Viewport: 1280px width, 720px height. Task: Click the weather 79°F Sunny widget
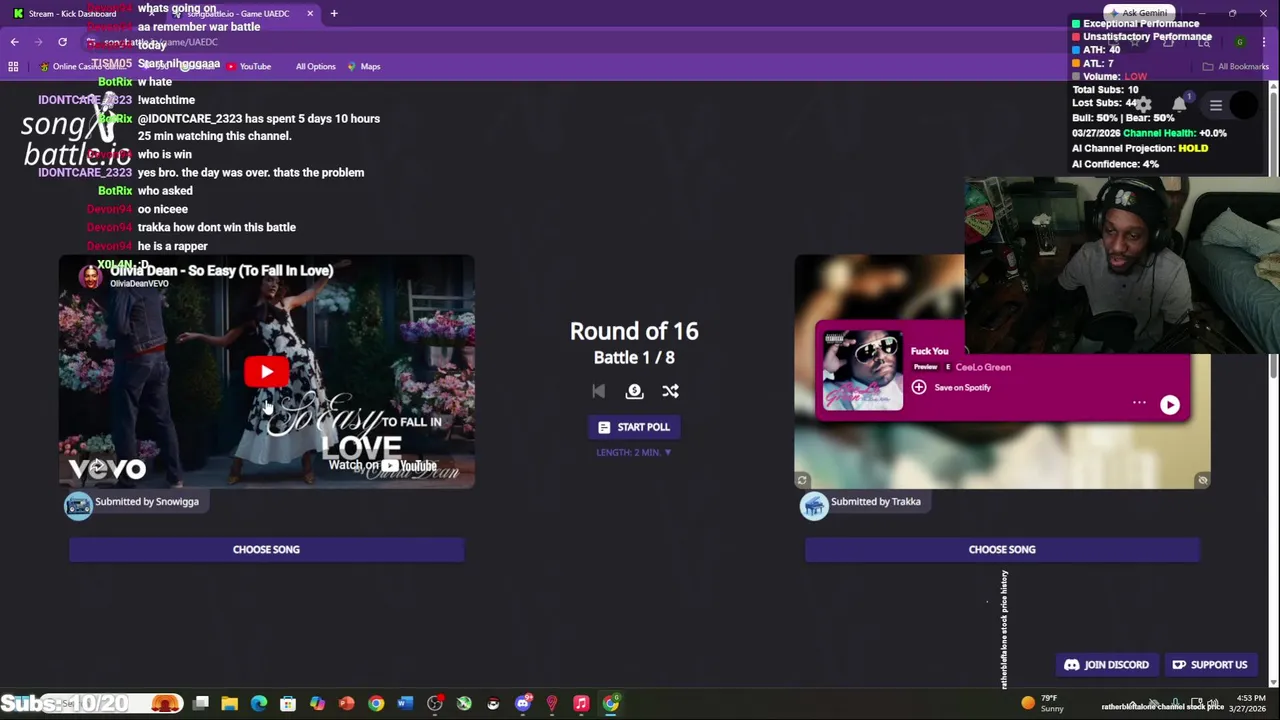click(1043, 703)
